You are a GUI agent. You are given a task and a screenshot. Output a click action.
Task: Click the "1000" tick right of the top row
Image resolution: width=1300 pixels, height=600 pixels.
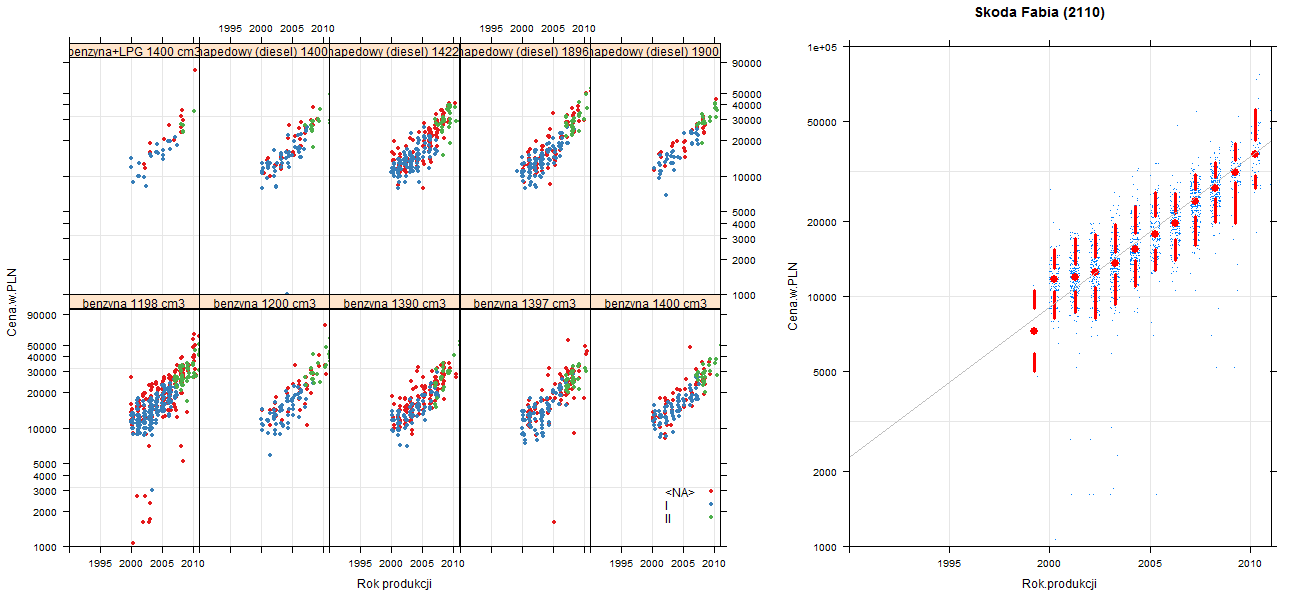click(x=745, y=296)
